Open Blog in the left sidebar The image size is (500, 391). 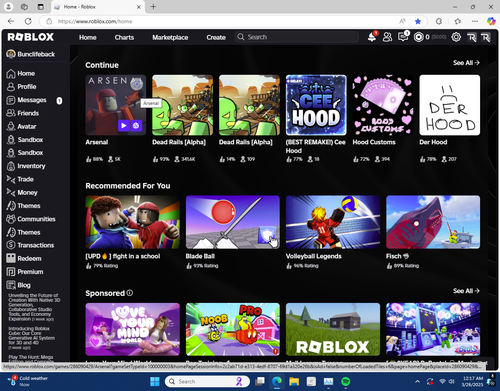coord(19,285)
